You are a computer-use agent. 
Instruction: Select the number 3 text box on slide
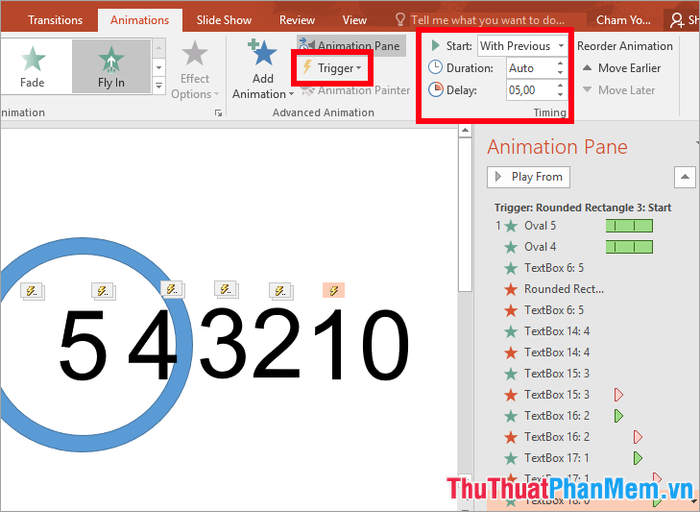click(x=223, y=344)
